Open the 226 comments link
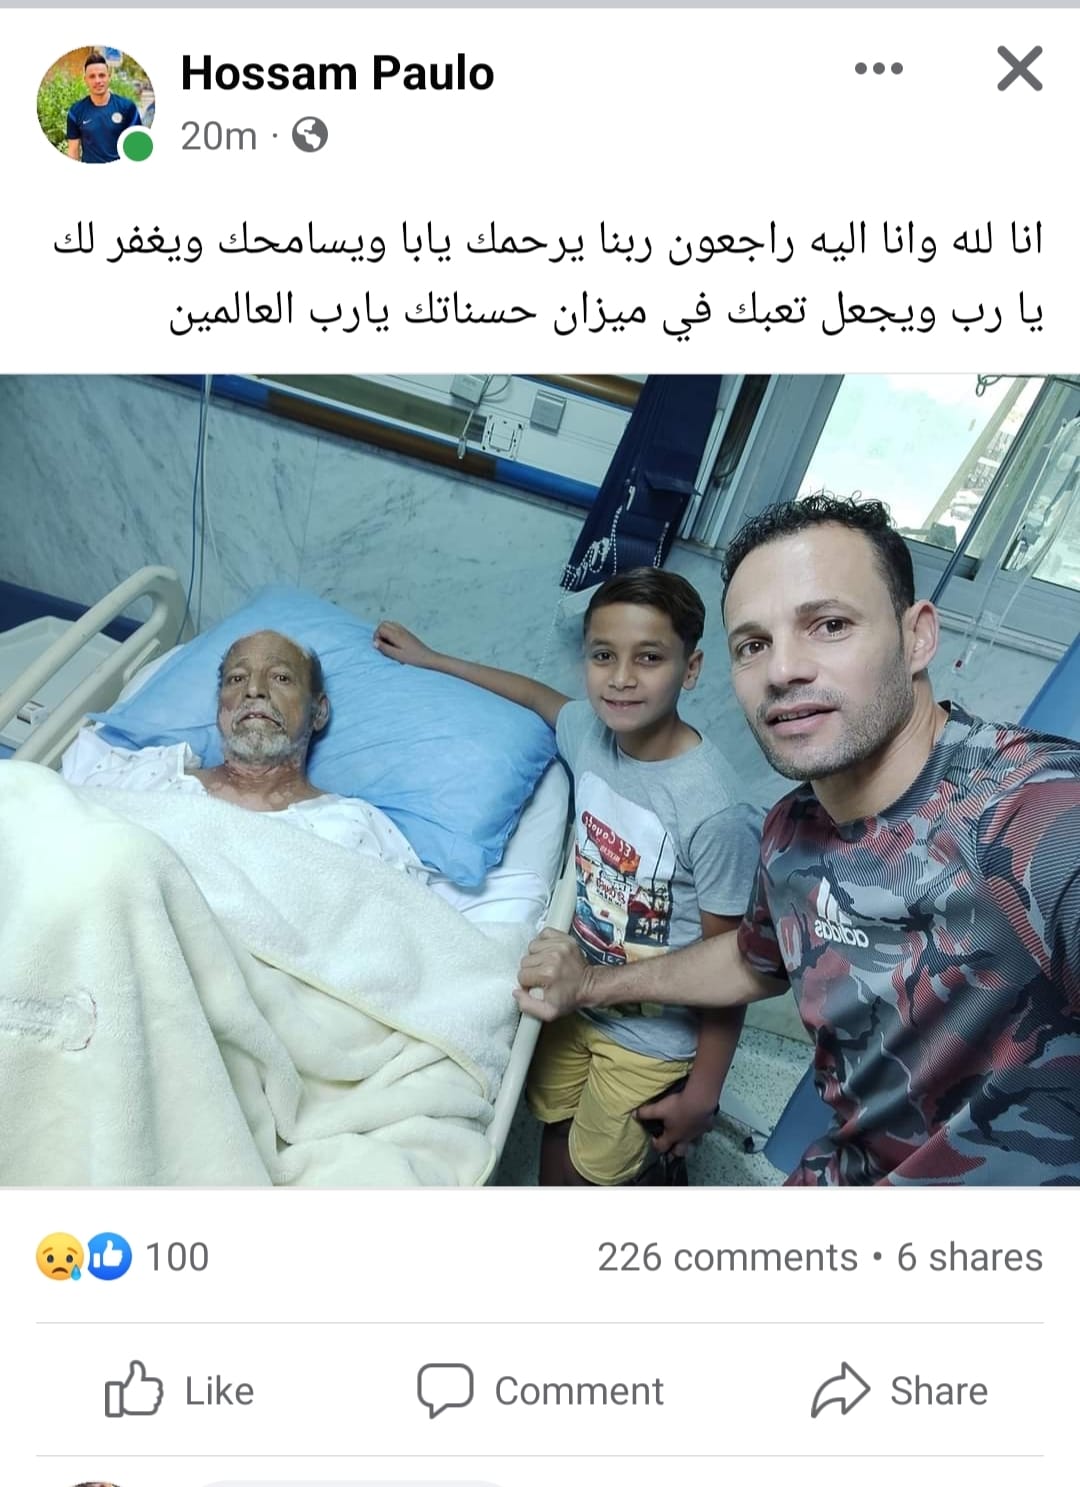The width and height of the screenshot is (1080, 1487). 727,1257
